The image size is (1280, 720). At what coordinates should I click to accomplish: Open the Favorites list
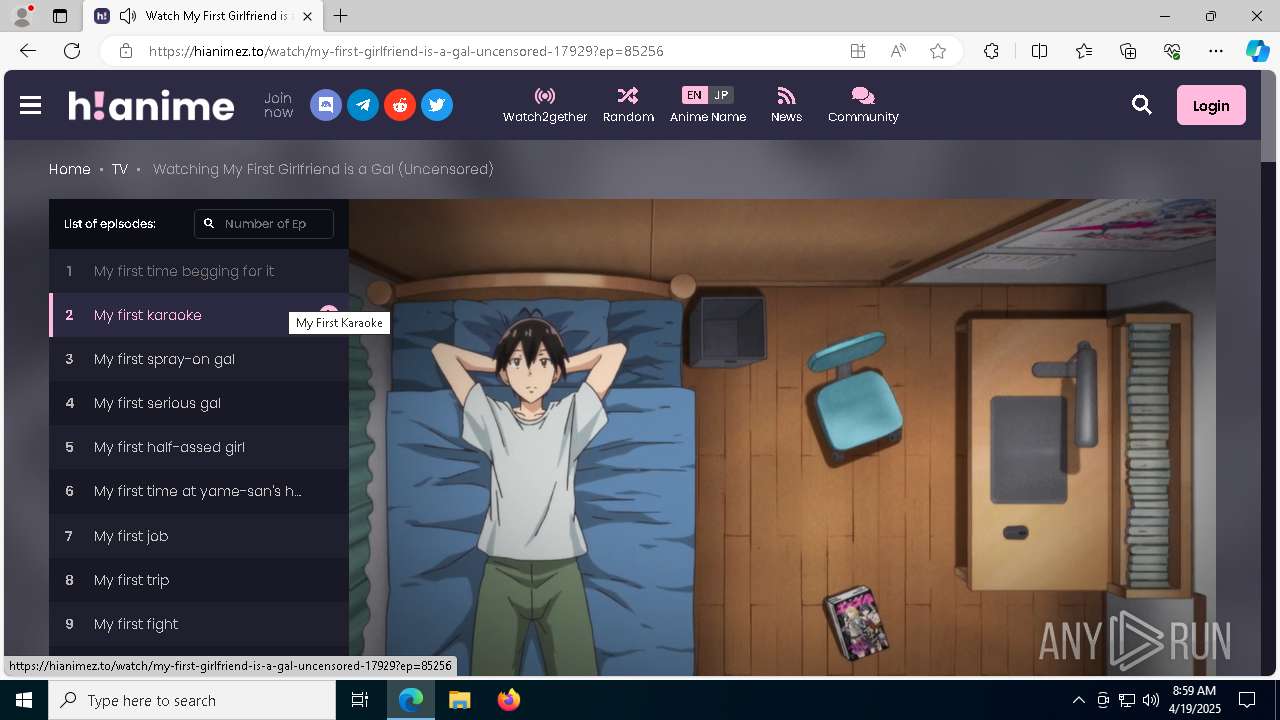1084,51
